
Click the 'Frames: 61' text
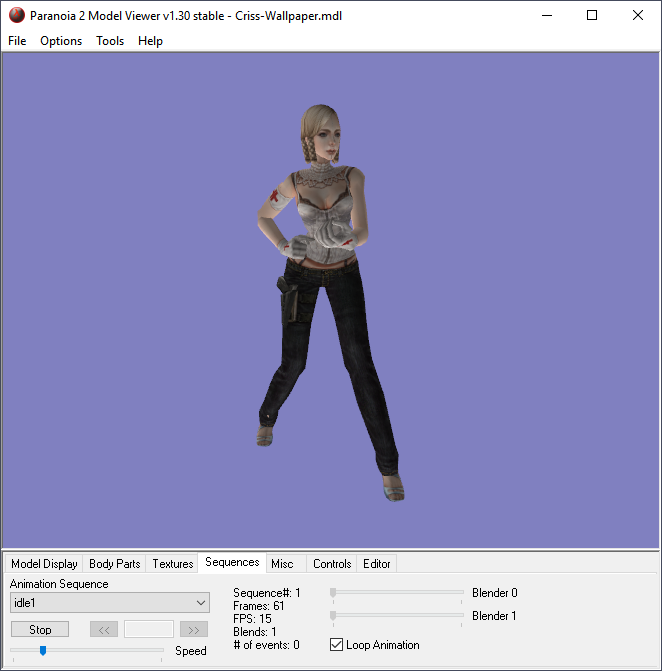coord(258,606)
